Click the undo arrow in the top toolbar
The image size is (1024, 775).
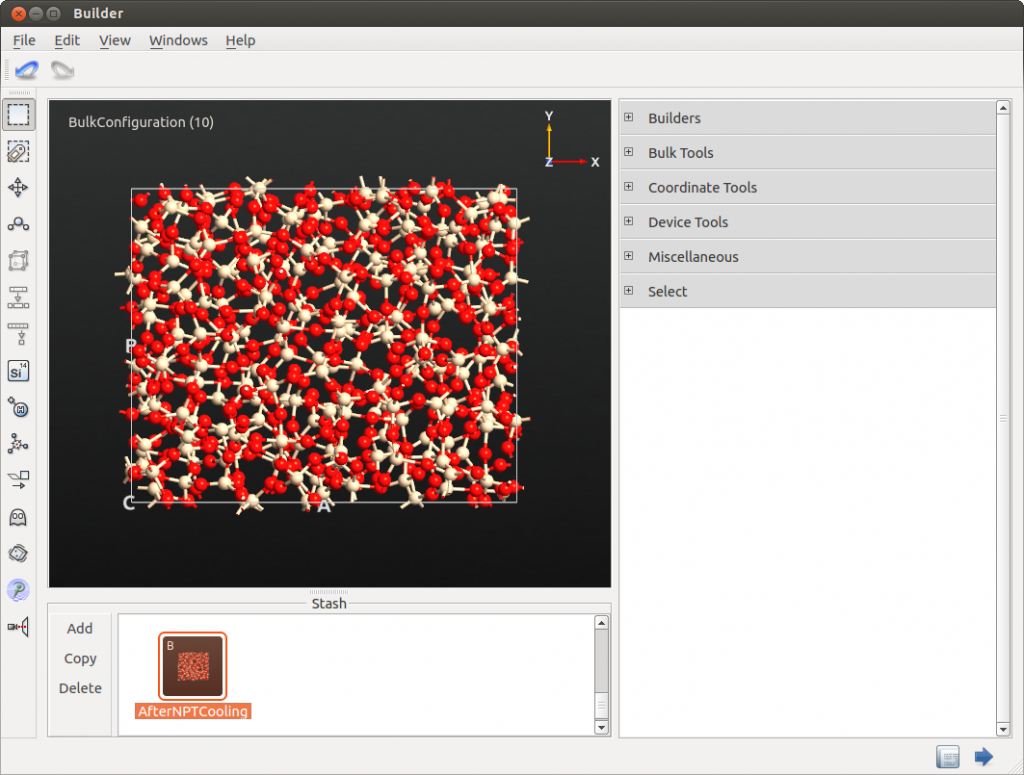[27, 70]
